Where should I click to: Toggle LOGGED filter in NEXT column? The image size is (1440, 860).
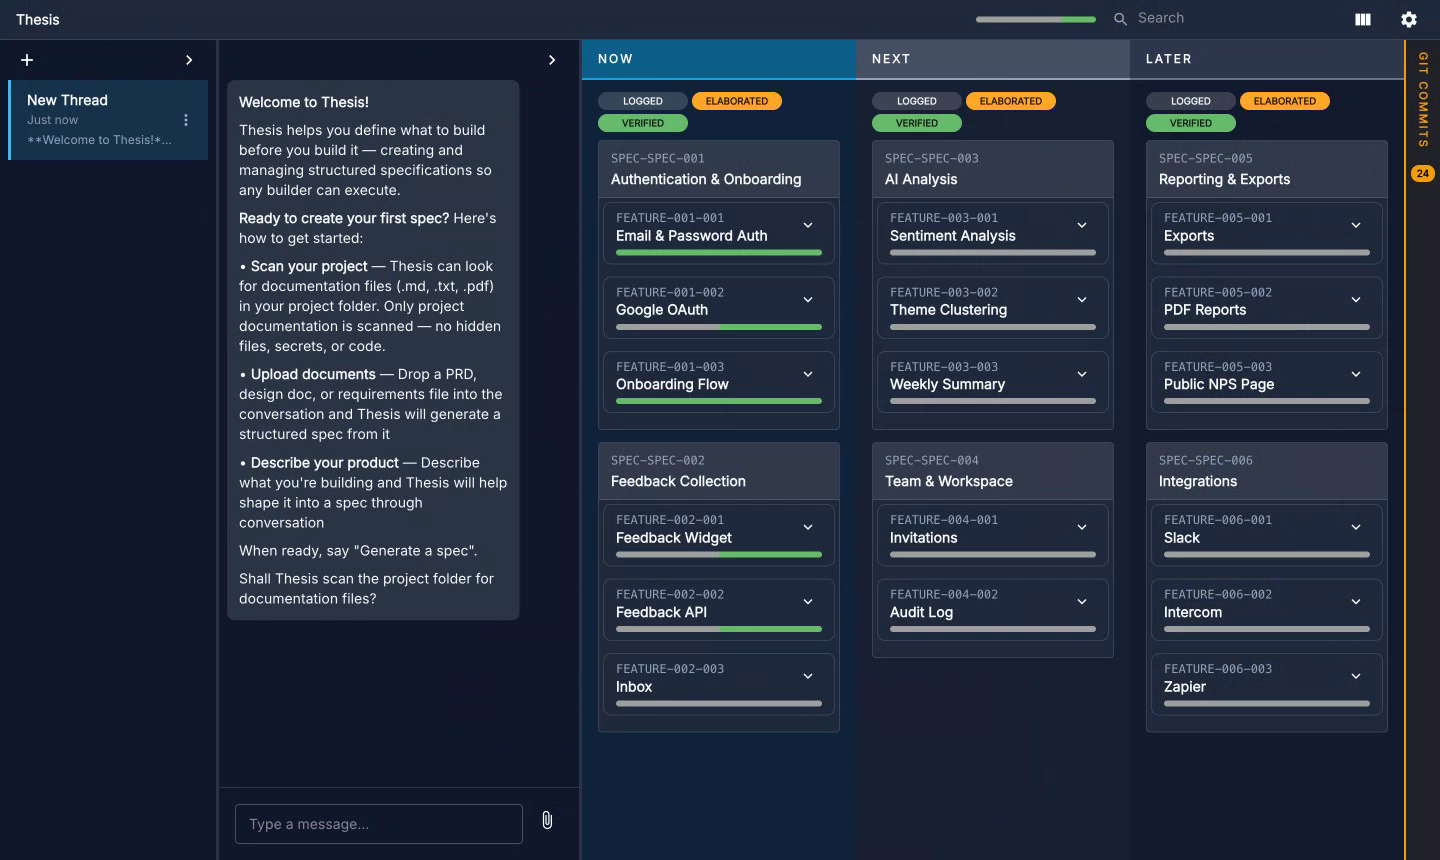(x=917, y=101)
